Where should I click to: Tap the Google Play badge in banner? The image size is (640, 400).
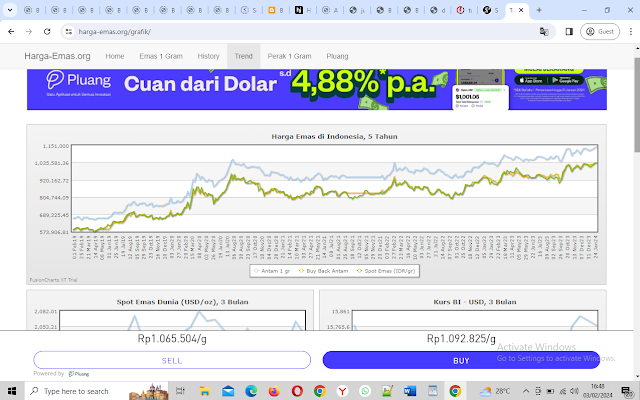[x=565, y=80]
